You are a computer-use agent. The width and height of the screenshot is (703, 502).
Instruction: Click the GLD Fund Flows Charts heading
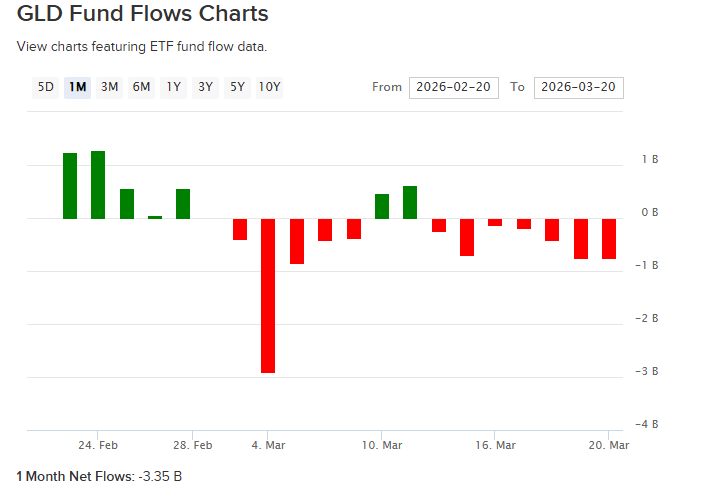(143, 15)
